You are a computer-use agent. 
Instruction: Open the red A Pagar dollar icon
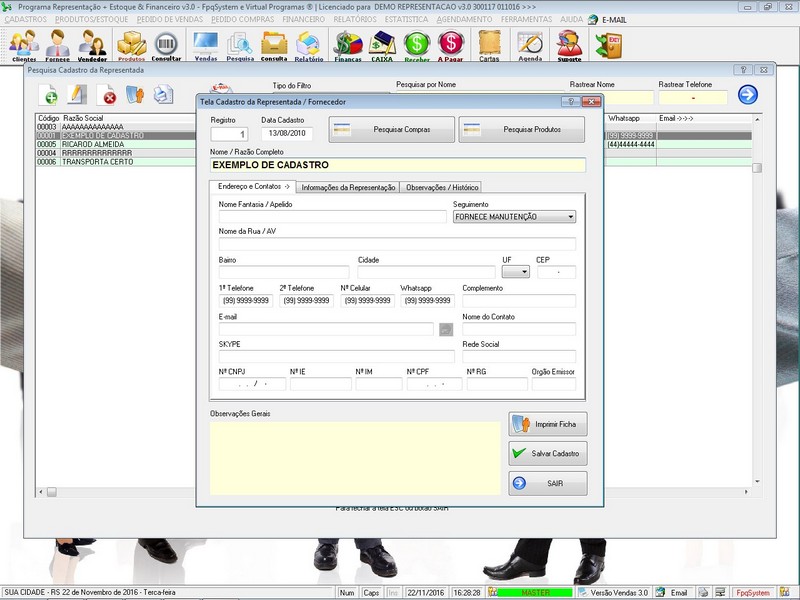[451, 45]
